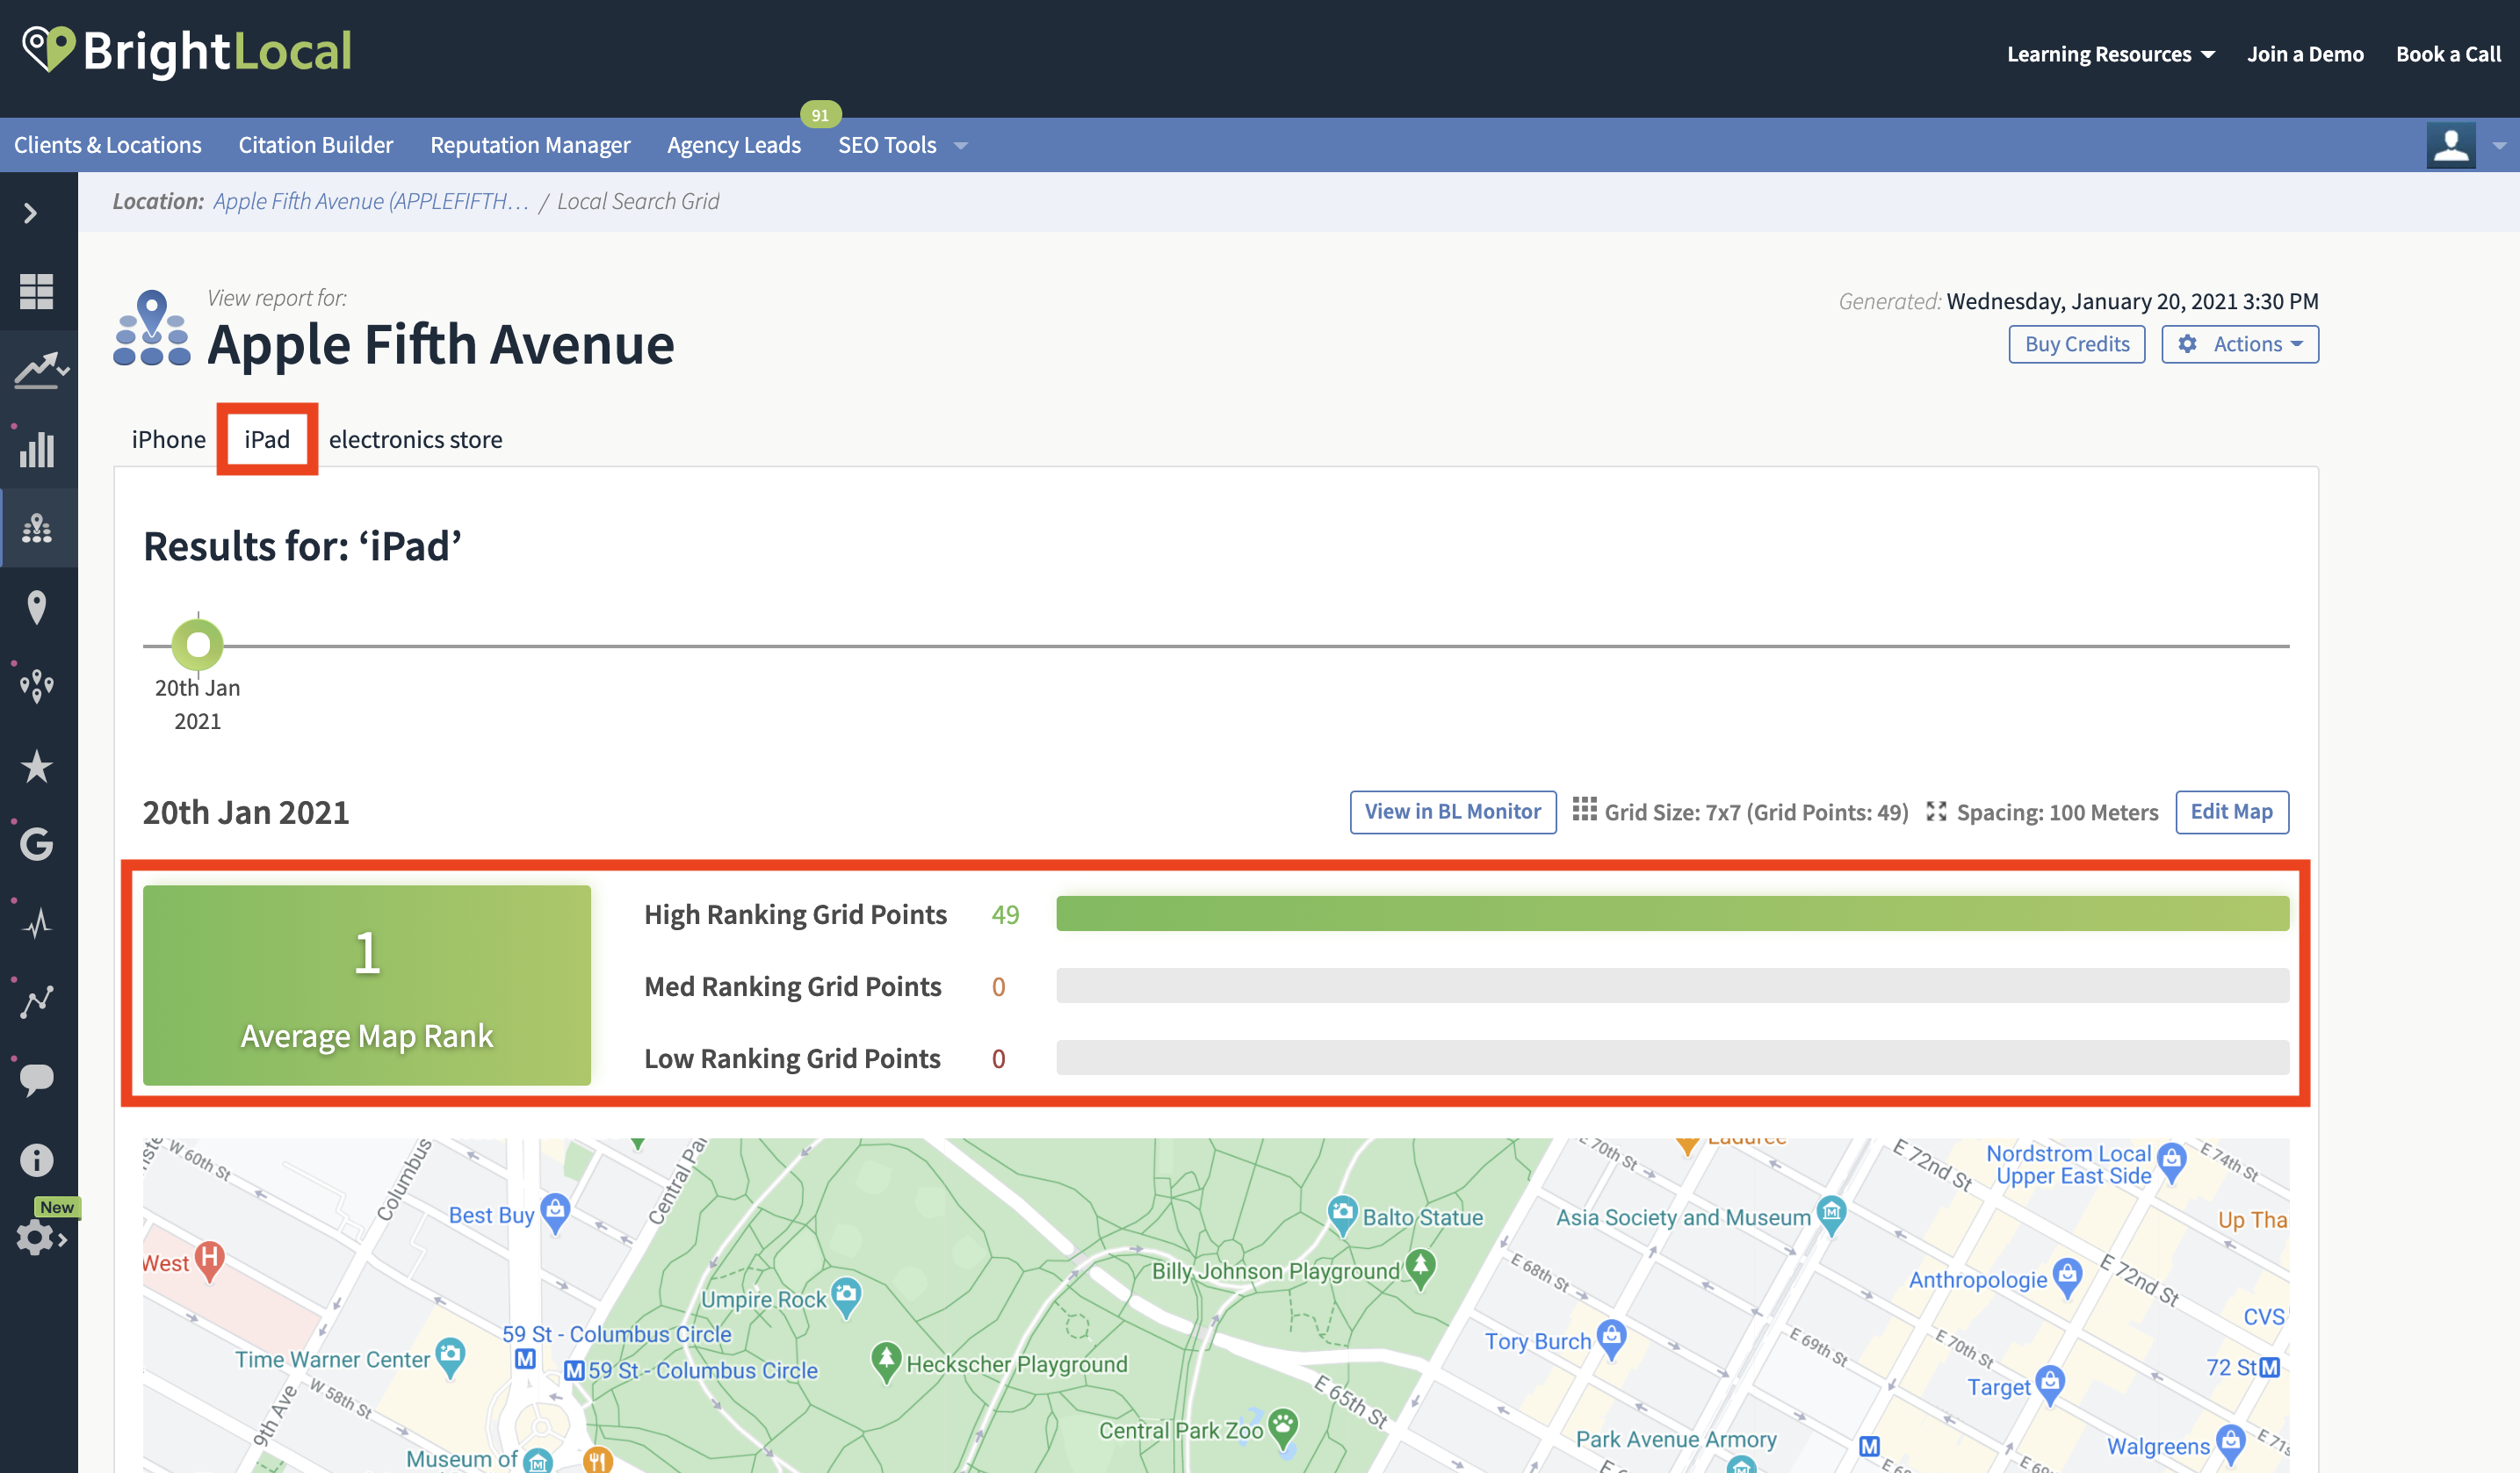This screenshot has height=1473, width=2520.
Task: Click the Local Search Grid report icon
Action: (x=152, y=328)
